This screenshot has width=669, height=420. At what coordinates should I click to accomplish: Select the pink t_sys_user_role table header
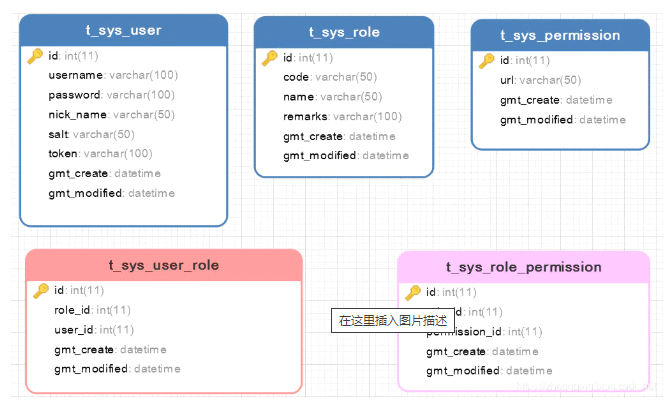[x=163, y=265]
